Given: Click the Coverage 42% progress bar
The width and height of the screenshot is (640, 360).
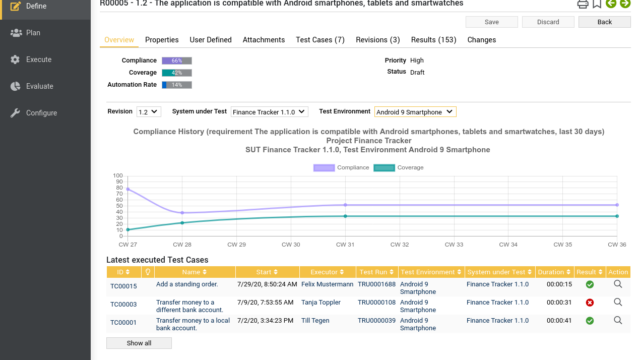Looking at the screenshot, I should coord(177,73).
